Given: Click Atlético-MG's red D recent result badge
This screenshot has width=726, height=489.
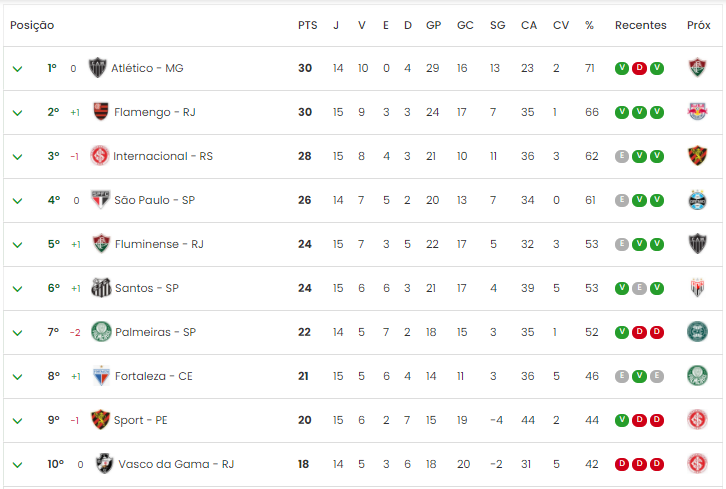Looking at the screenshot, I should coord(639,68).
